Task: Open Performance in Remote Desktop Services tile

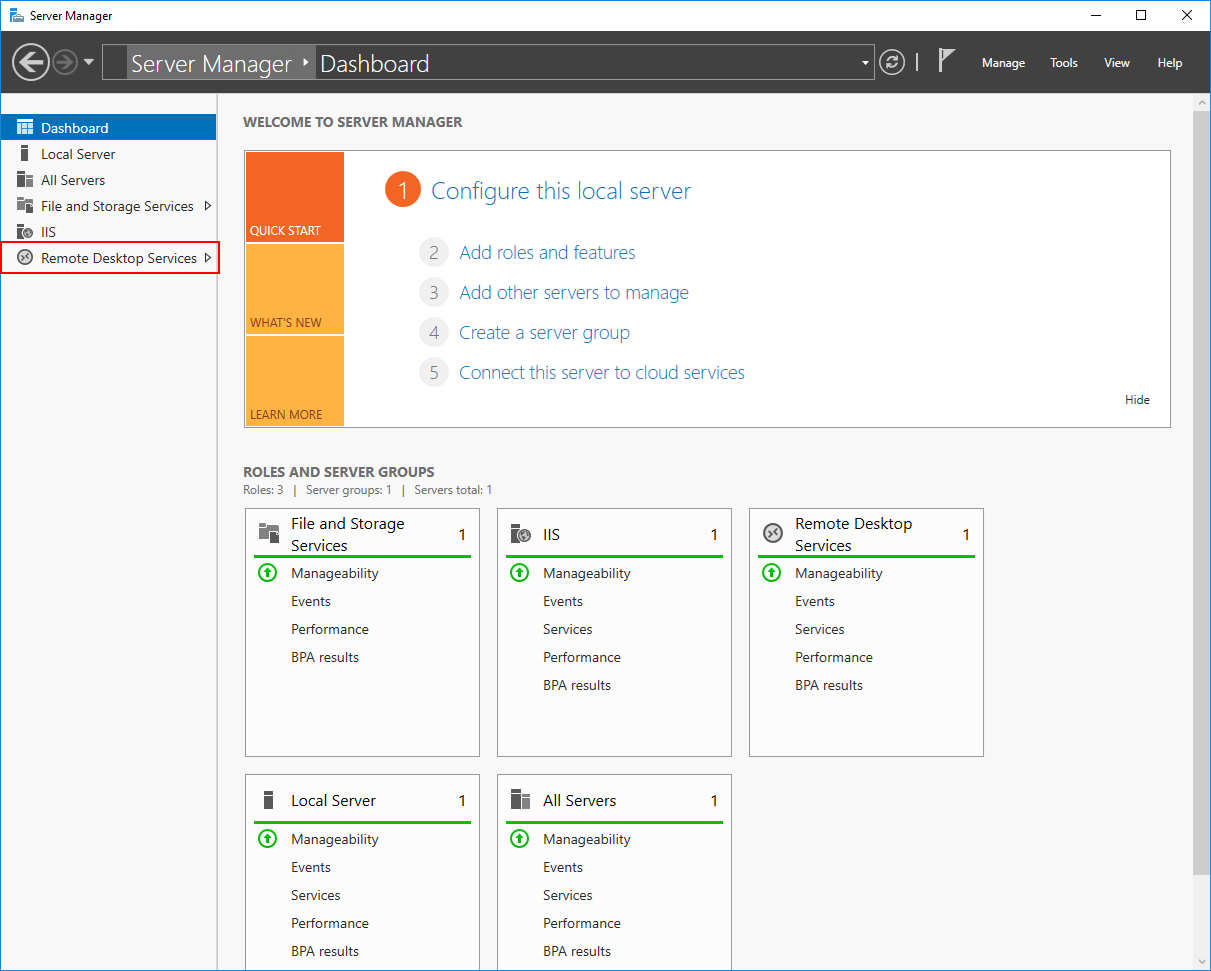Action: tap(834, 657)
